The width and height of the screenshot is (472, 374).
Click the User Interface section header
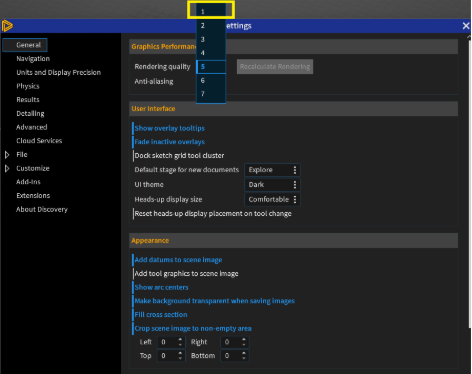click(293, 109)
